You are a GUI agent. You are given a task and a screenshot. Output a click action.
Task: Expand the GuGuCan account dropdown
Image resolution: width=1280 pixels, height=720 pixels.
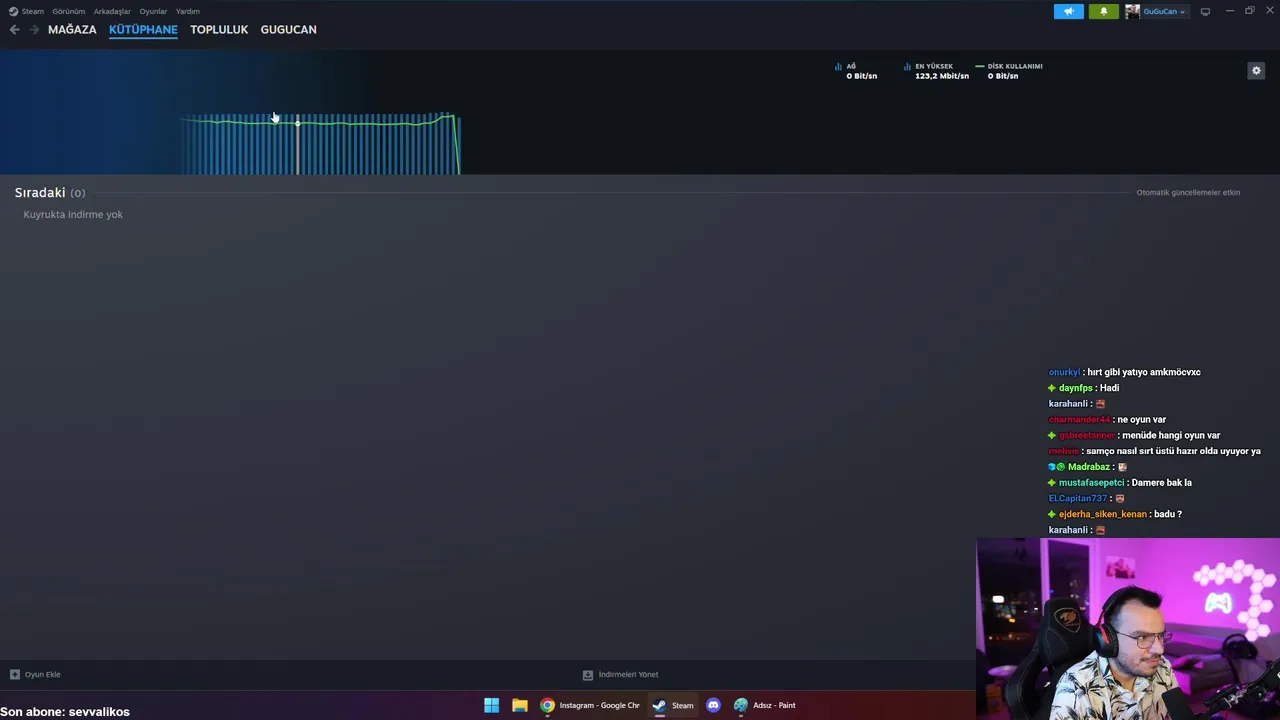click(1165, 12)
